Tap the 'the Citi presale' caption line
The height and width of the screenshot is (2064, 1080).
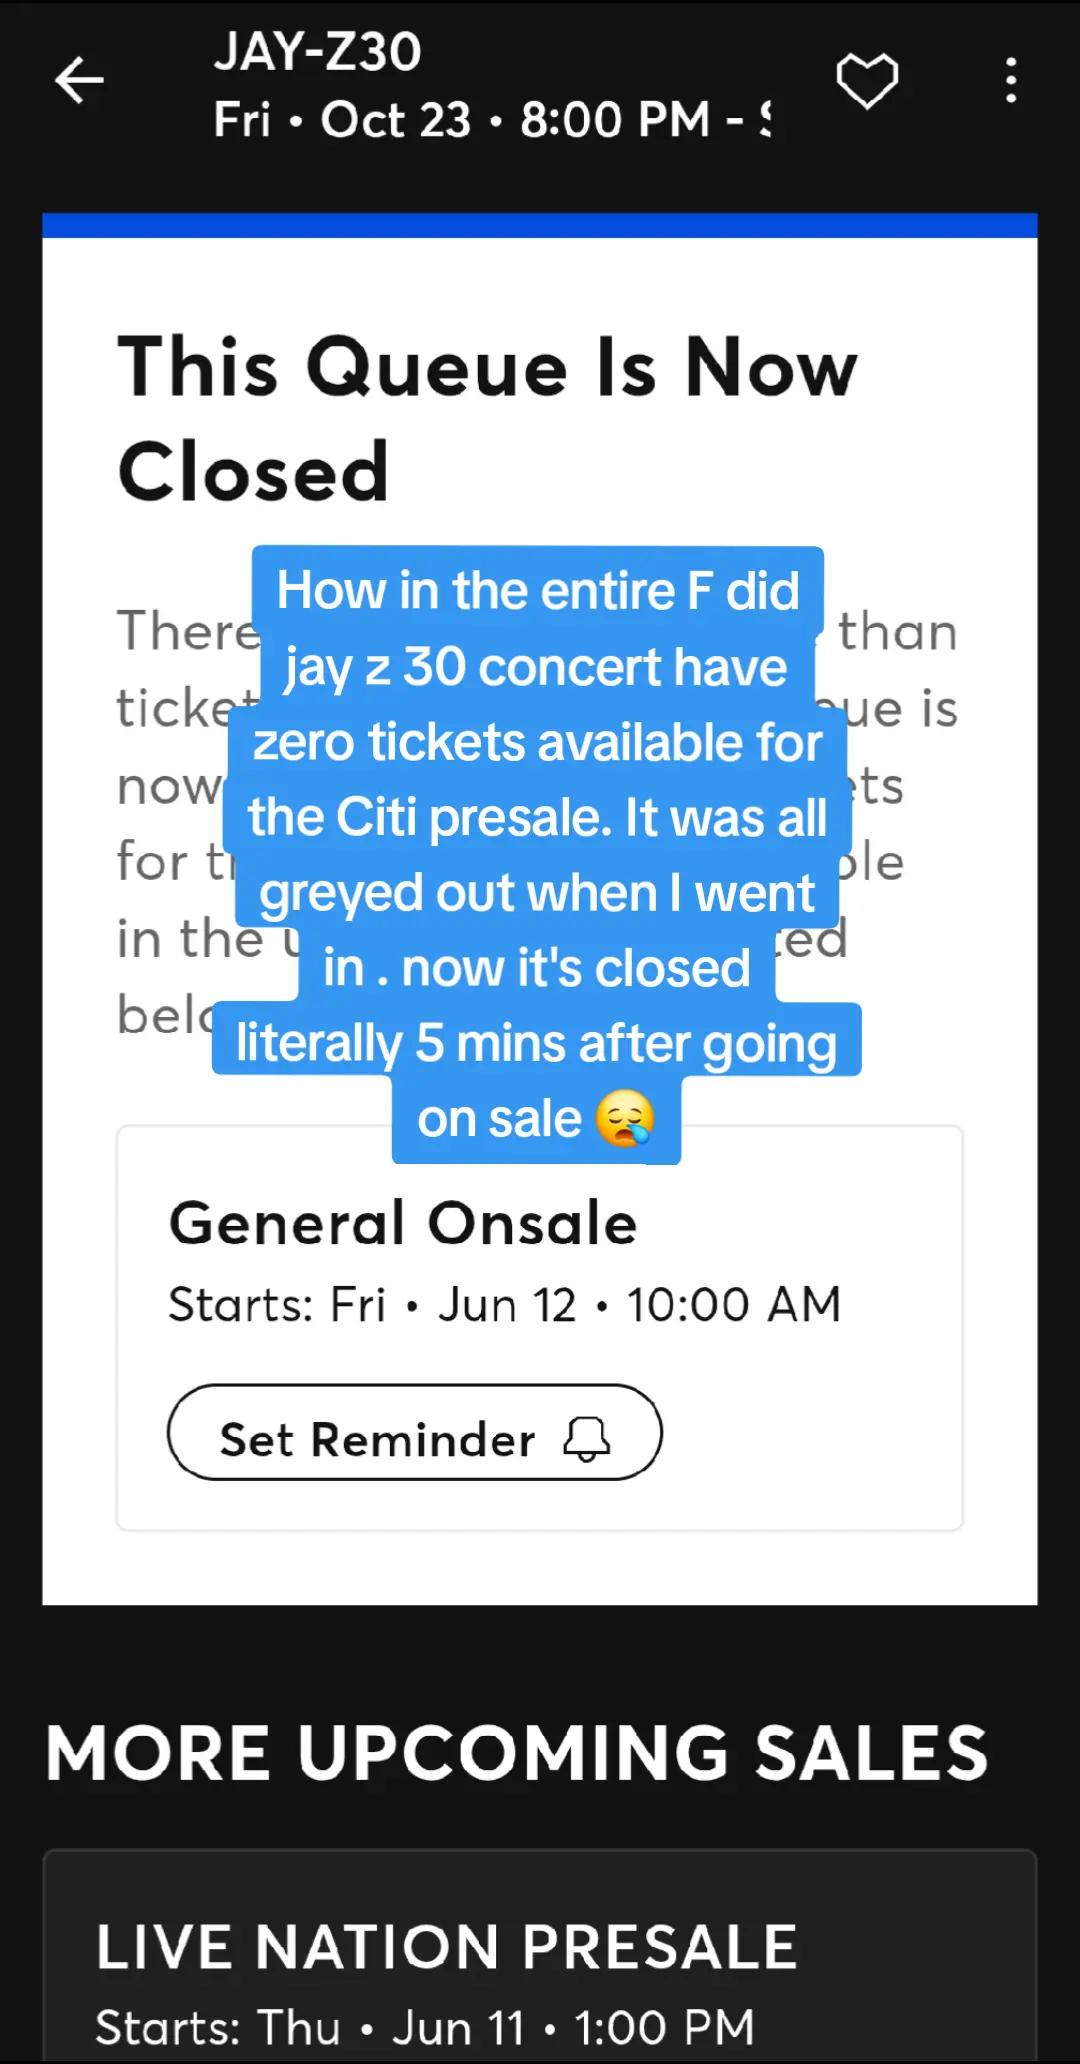(538, 817)
